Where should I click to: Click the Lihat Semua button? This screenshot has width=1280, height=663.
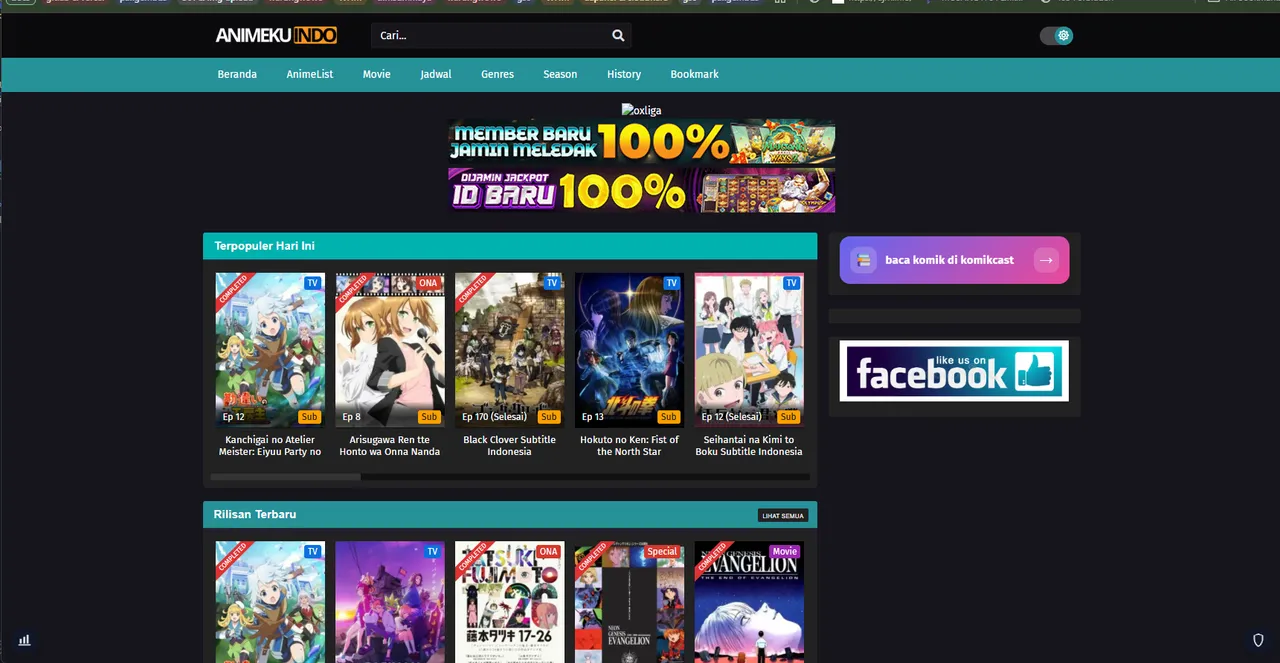[783, 515]
